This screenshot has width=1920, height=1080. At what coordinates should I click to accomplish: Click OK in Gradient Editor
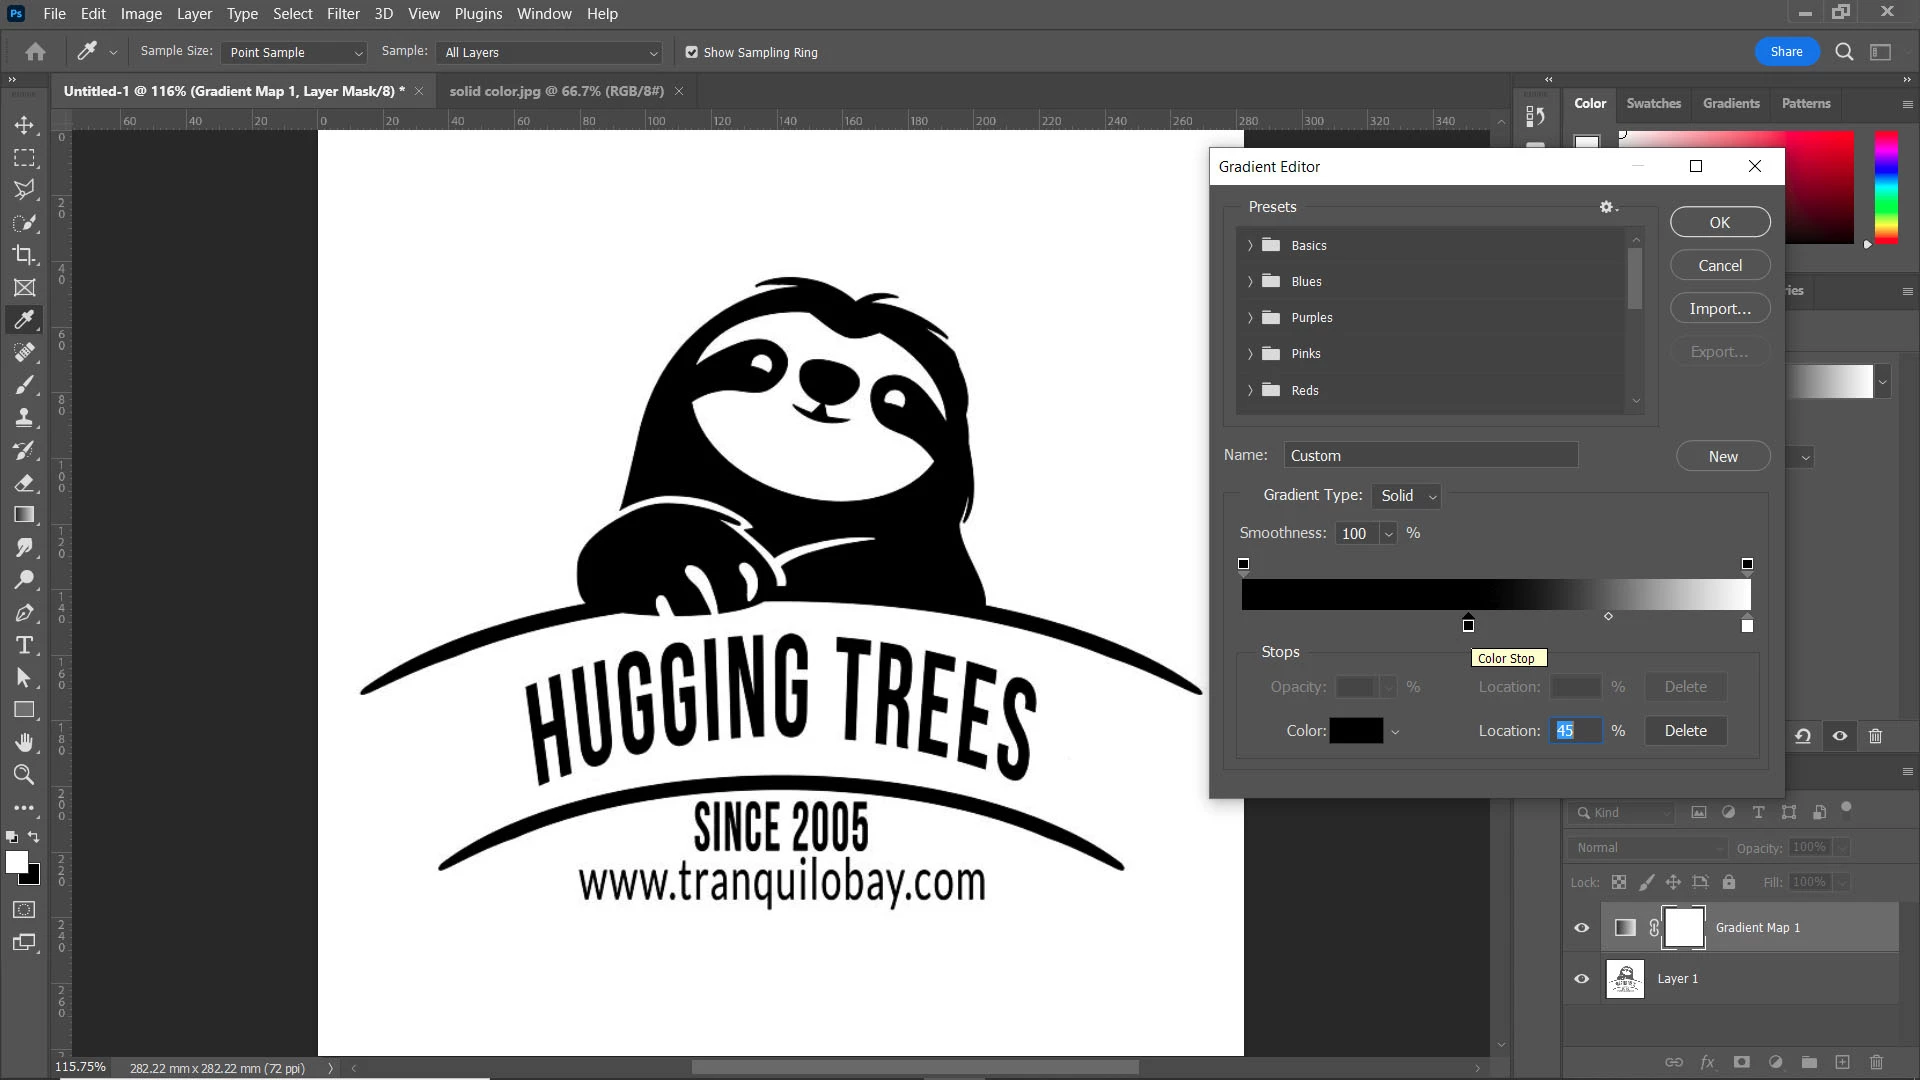pyautogui.click(x=1719, y=222)
